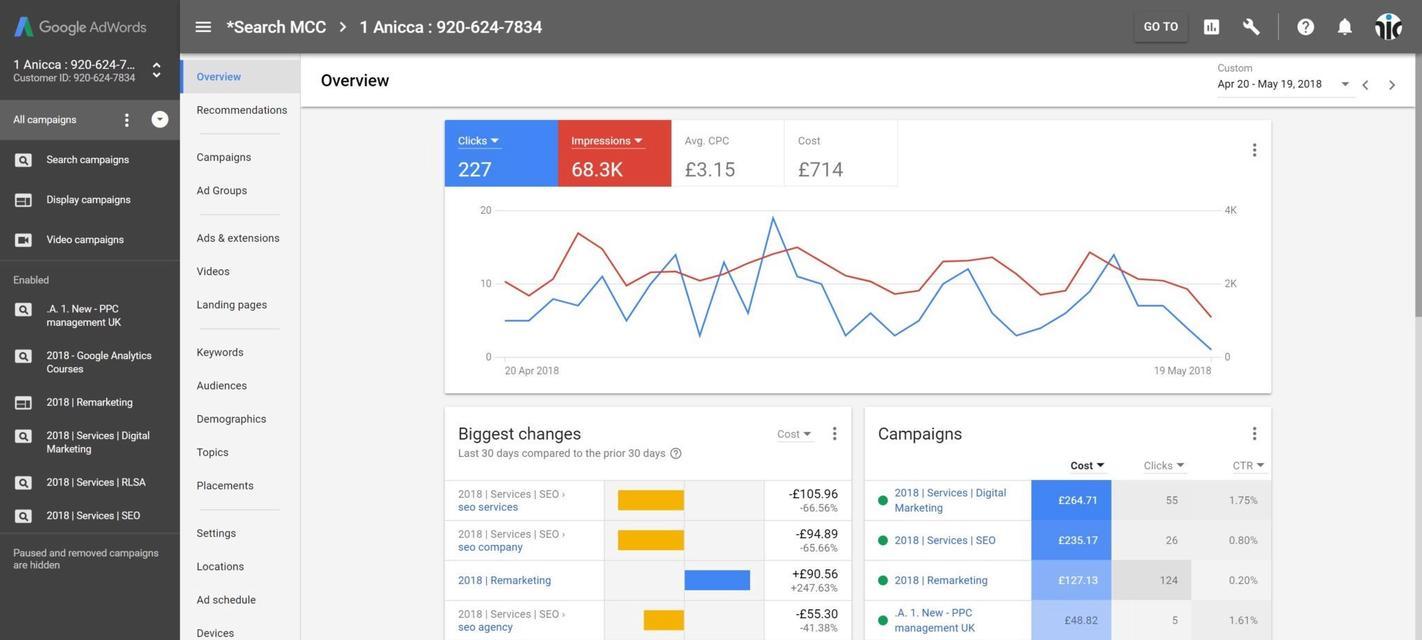Select Search campaigns in sidebar
The width and height of the screenshot is (1422, 640).
coord(90,160)
